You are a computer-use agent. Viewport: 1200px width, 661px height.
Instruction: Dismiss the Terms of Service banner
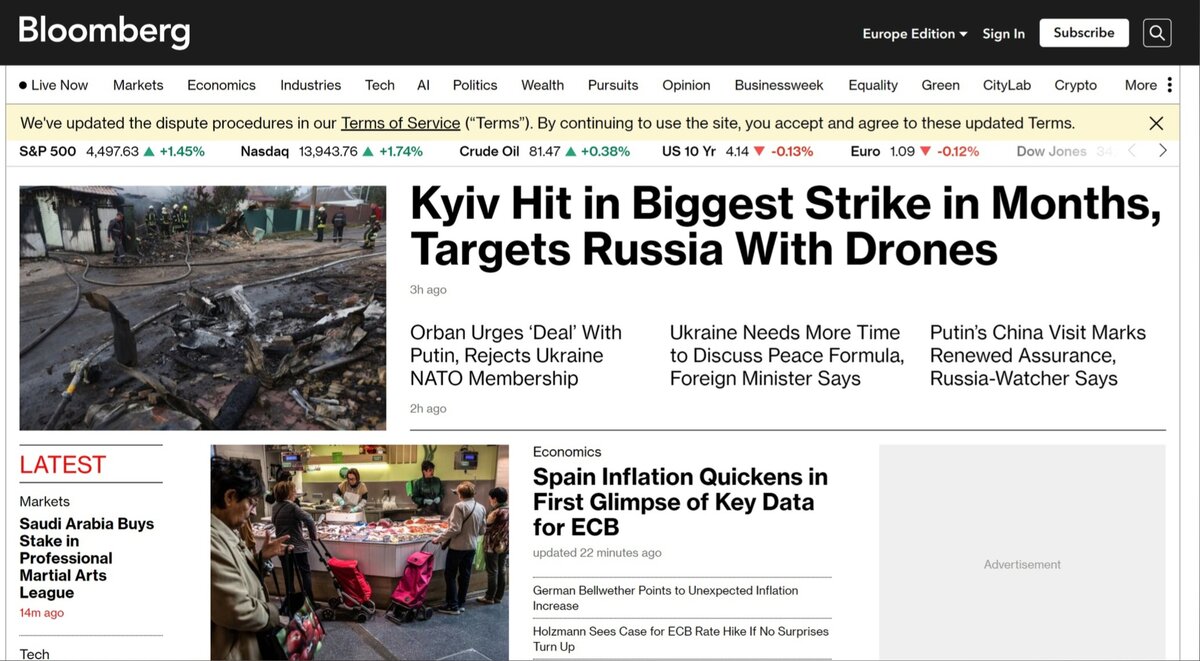[x=1156, y=124]
